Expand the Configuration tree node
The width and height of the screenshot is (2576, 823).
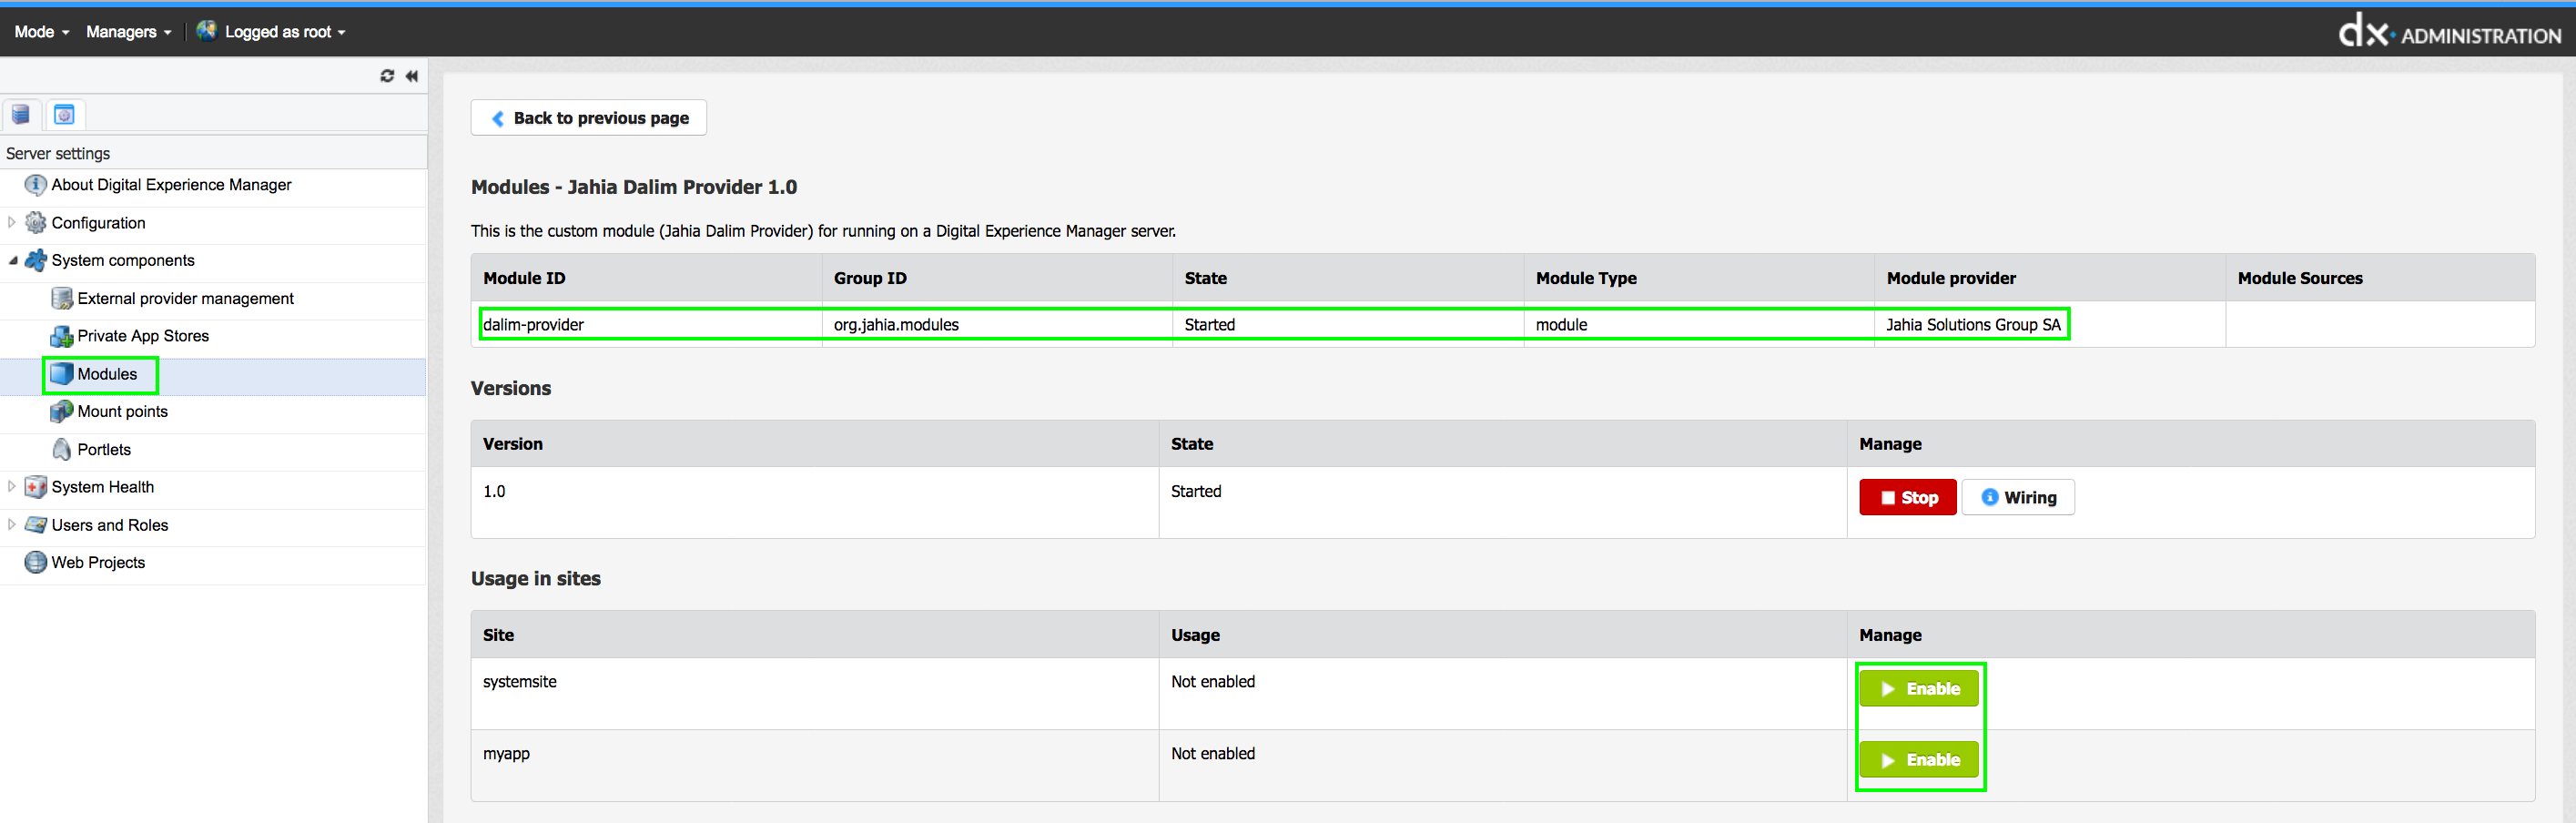click(12, 223)
